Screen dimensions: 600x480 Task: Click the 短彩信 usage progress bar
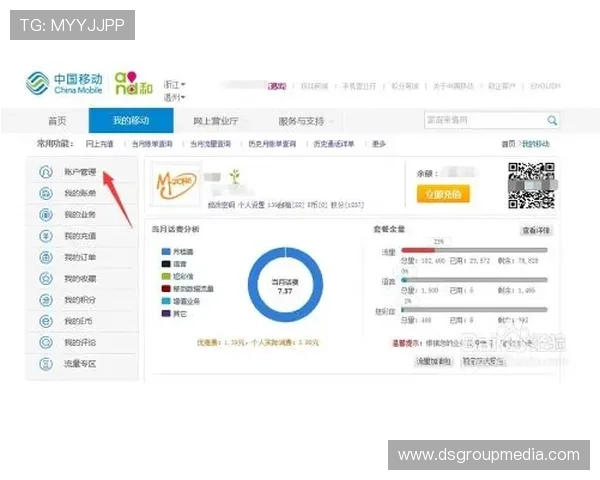(x=474, y=309)
